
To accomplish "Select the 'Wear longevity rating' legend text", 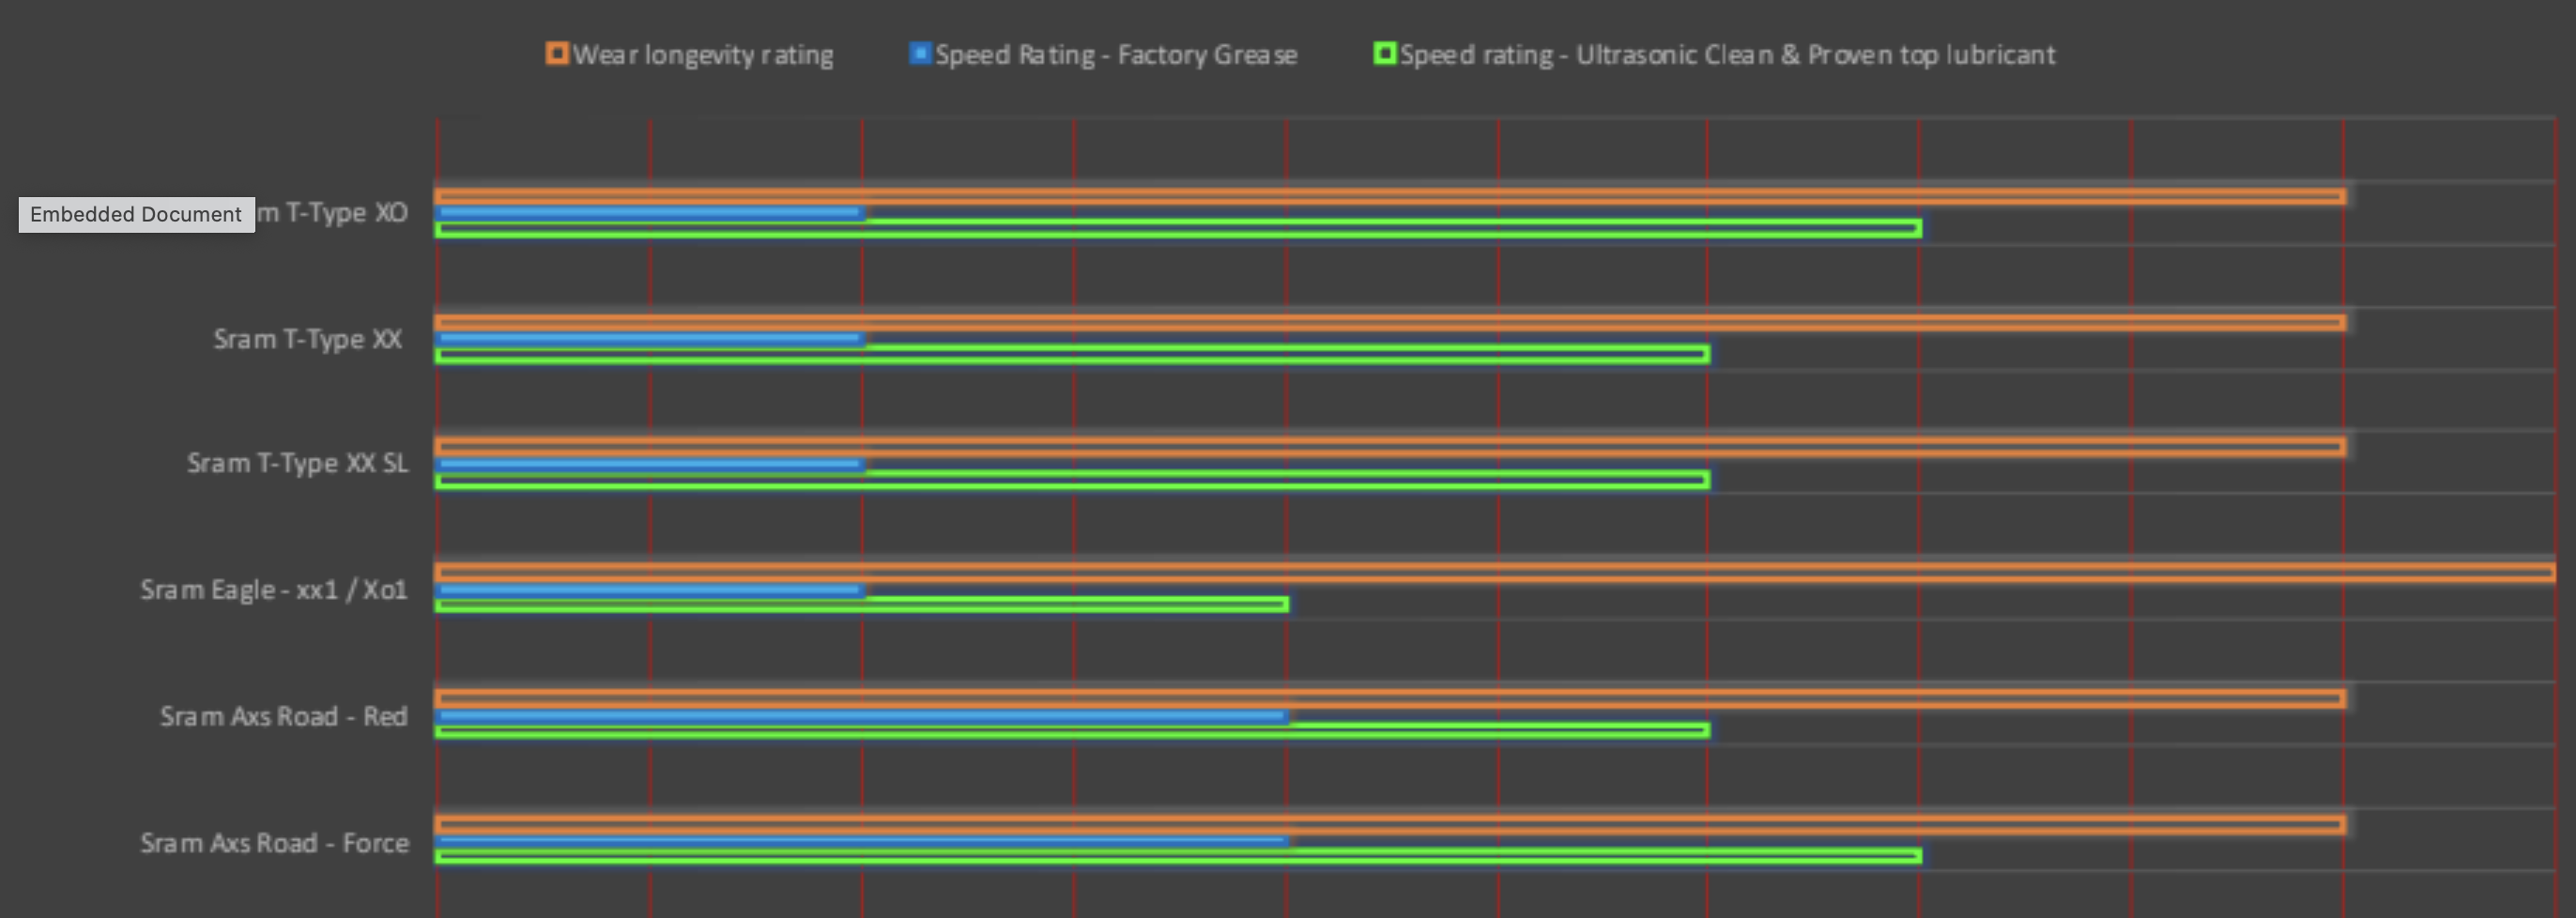I will (x=703, y=55).
